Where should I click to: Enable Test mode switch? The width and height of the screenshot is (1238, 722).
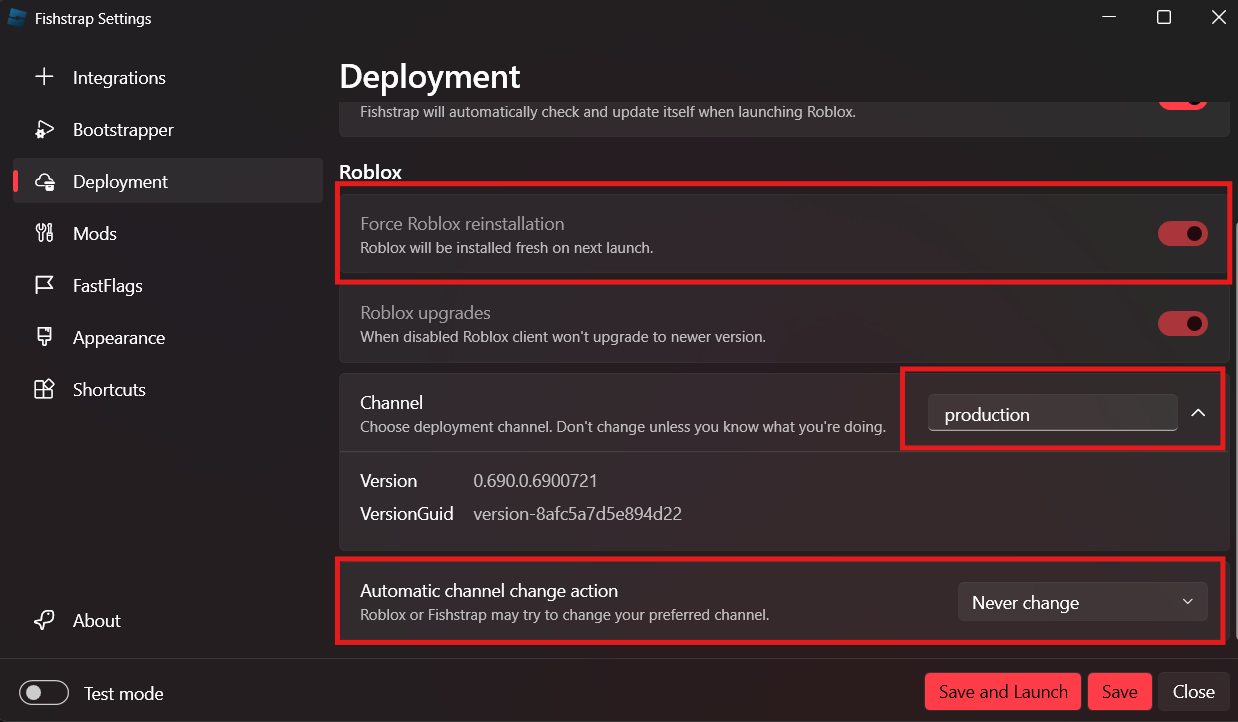[x=44, y=692]
